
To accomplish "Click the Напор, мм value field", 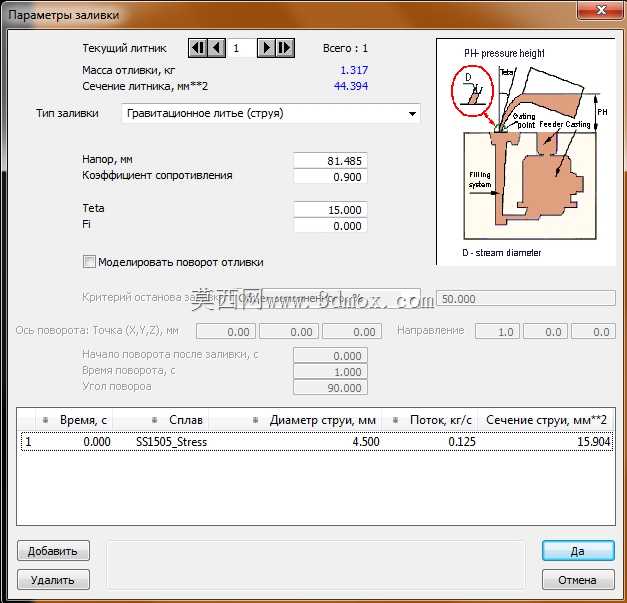I will click(x=330, y=161).
